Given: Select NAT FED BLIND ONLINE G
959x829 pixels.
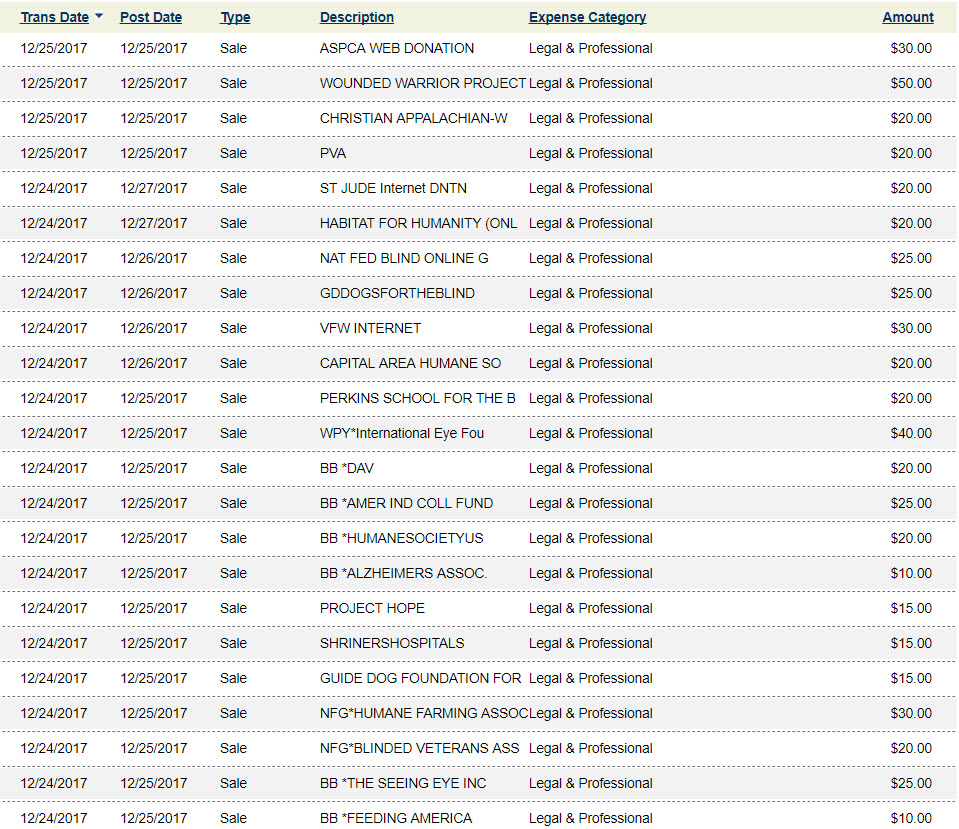Looking at the screenshot, I should [404, 258].
